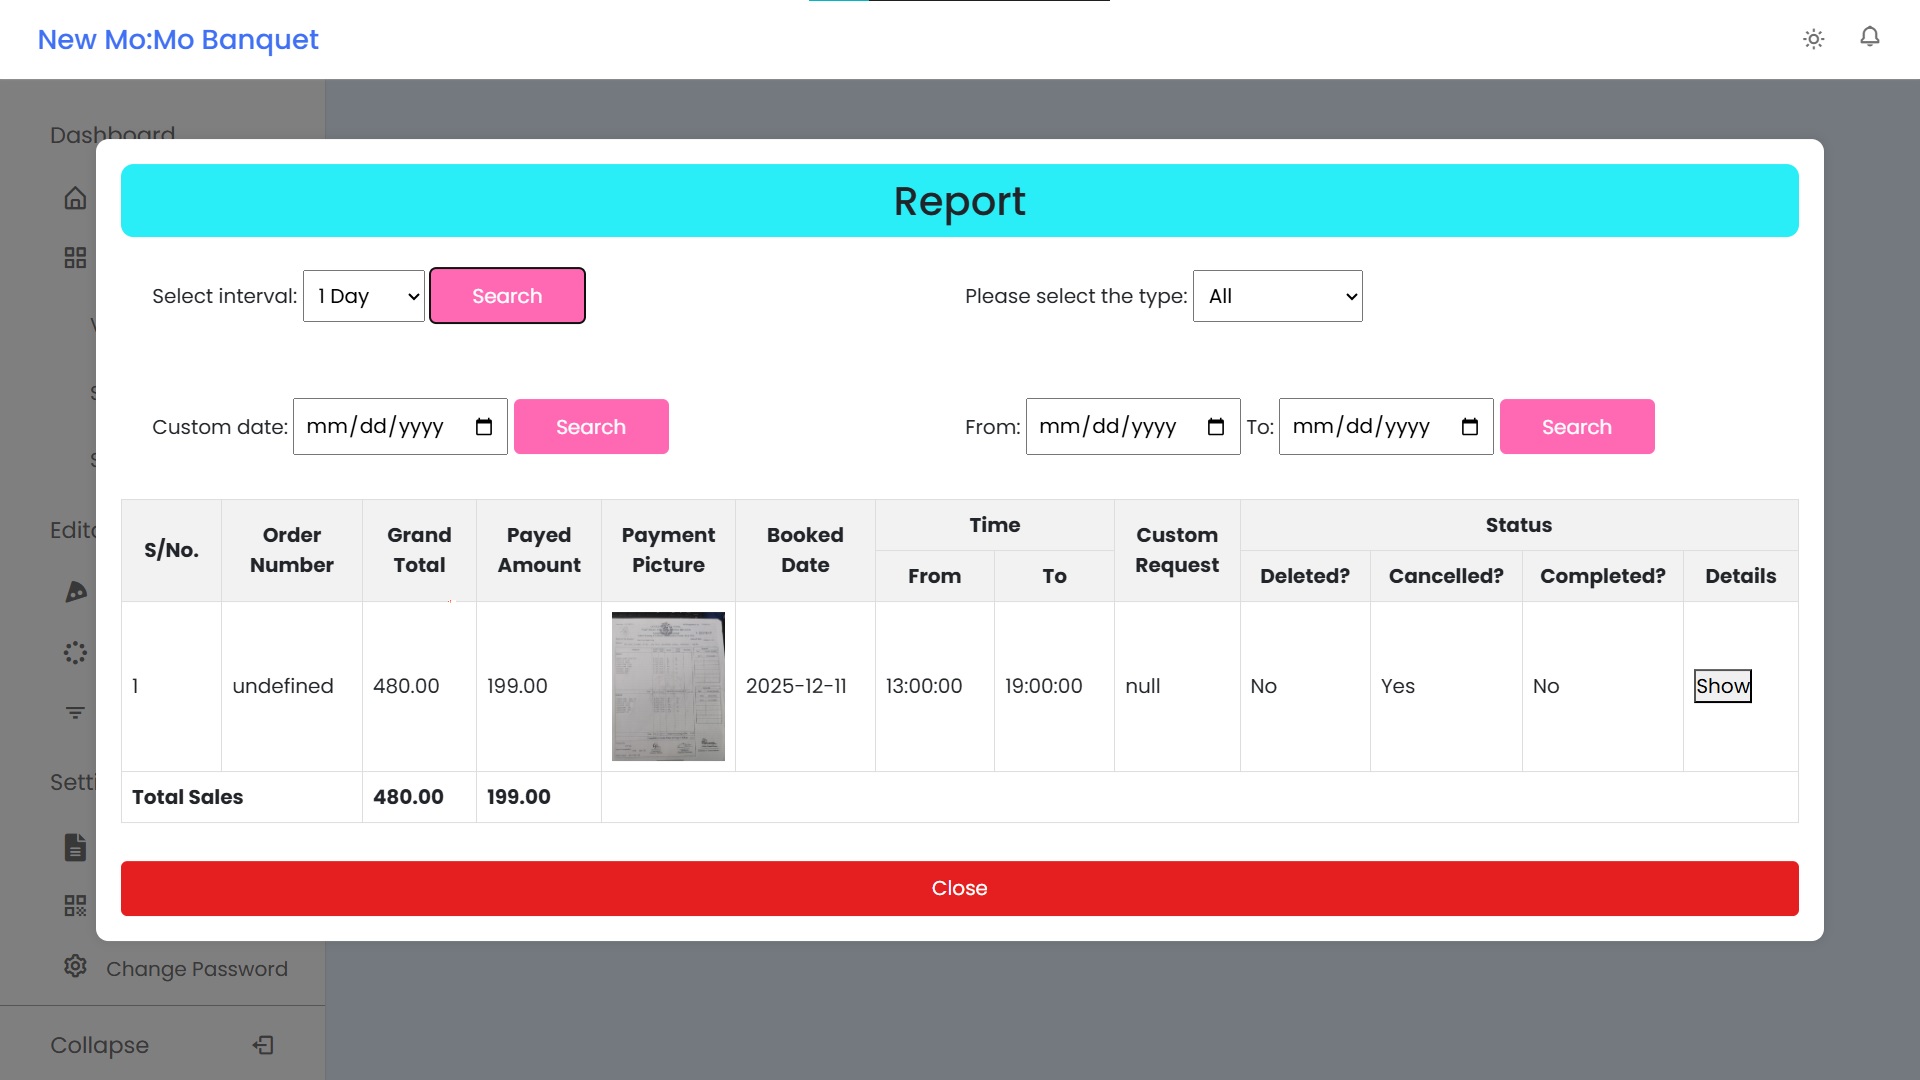This screenshot has width=1920, height=1080.
Task: Open the payment picture thumbnail
Action: [x=668, y=686]
